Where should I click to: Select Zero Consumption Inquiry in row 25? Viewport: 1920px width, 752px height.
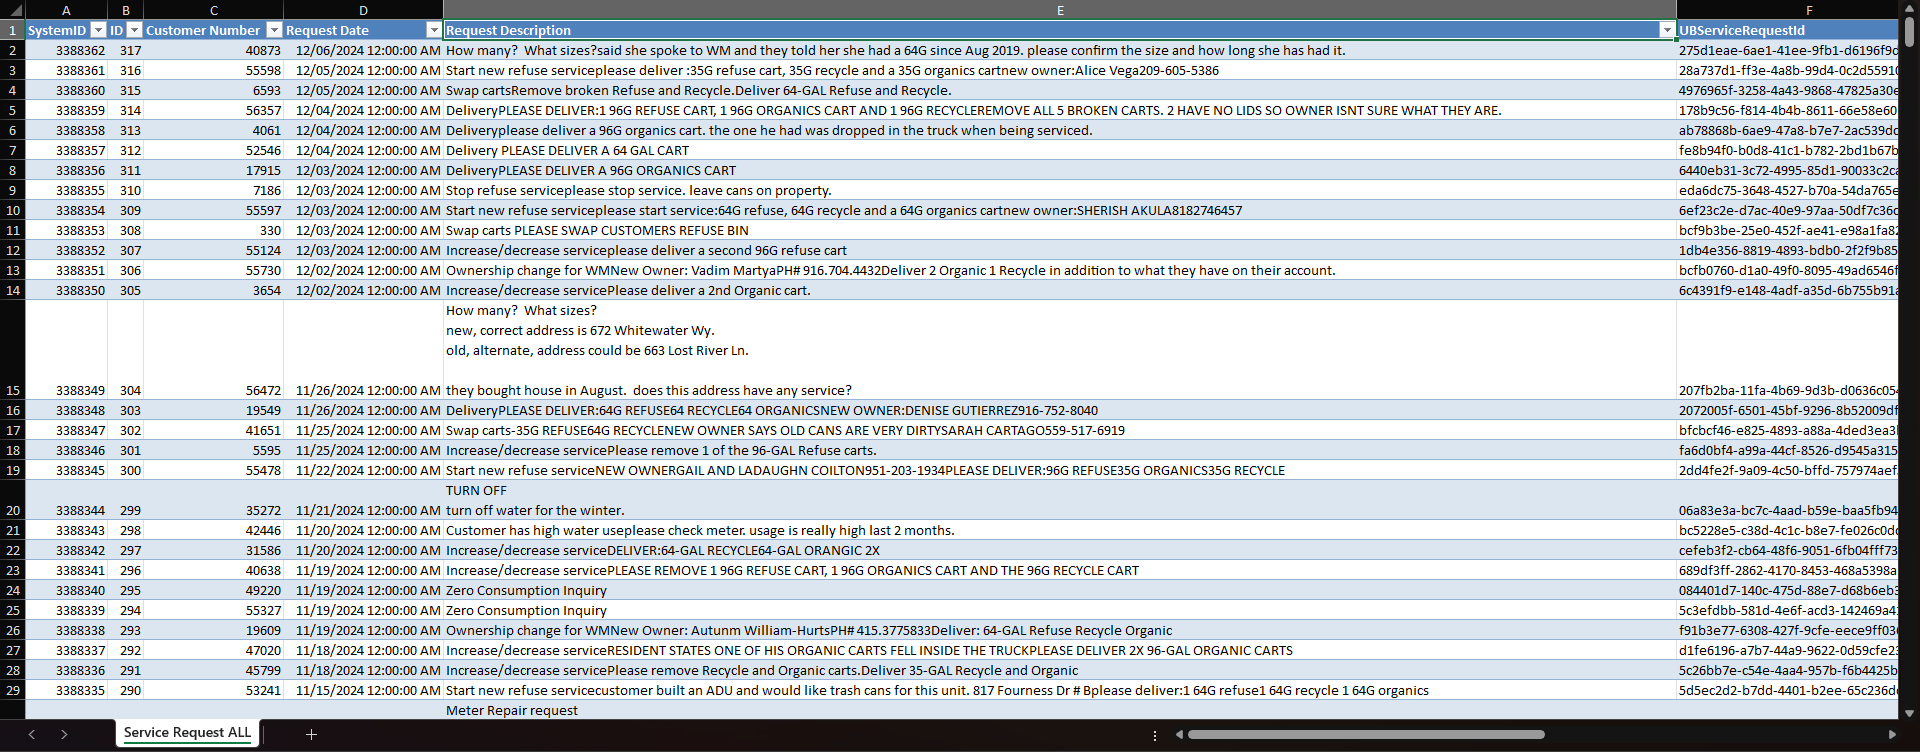tap(1060, 610)
